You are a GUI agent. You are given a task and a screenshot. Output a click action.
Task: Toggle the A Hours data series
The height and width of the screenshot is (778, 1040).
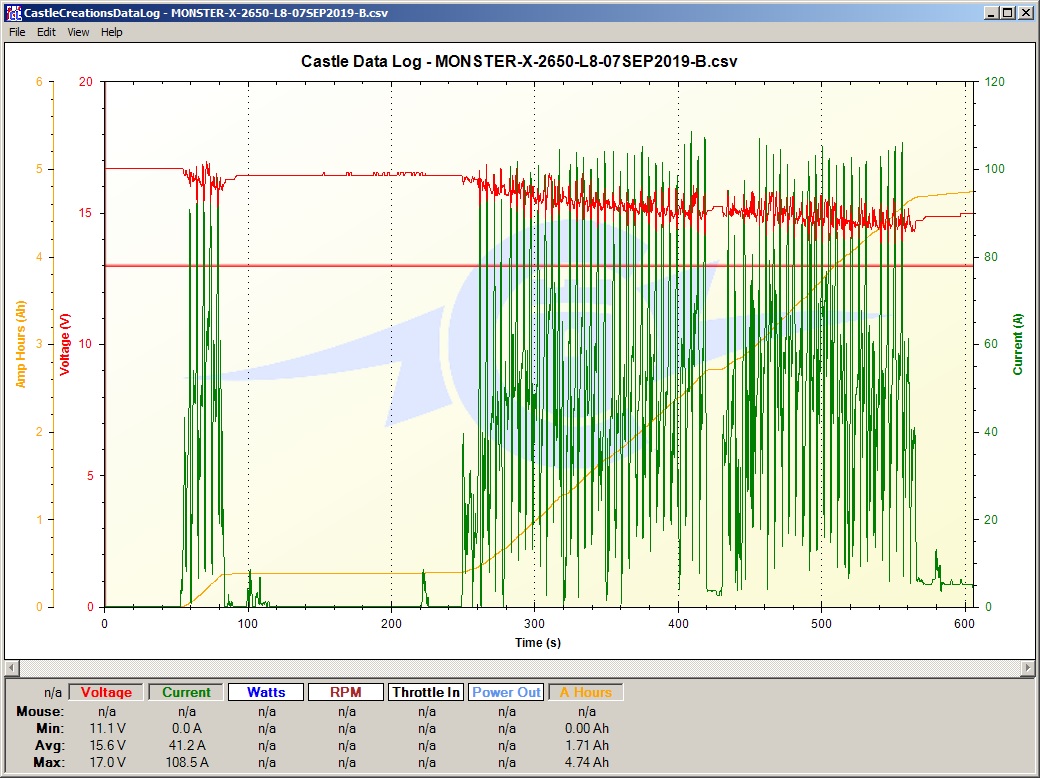tap(586, 692)
